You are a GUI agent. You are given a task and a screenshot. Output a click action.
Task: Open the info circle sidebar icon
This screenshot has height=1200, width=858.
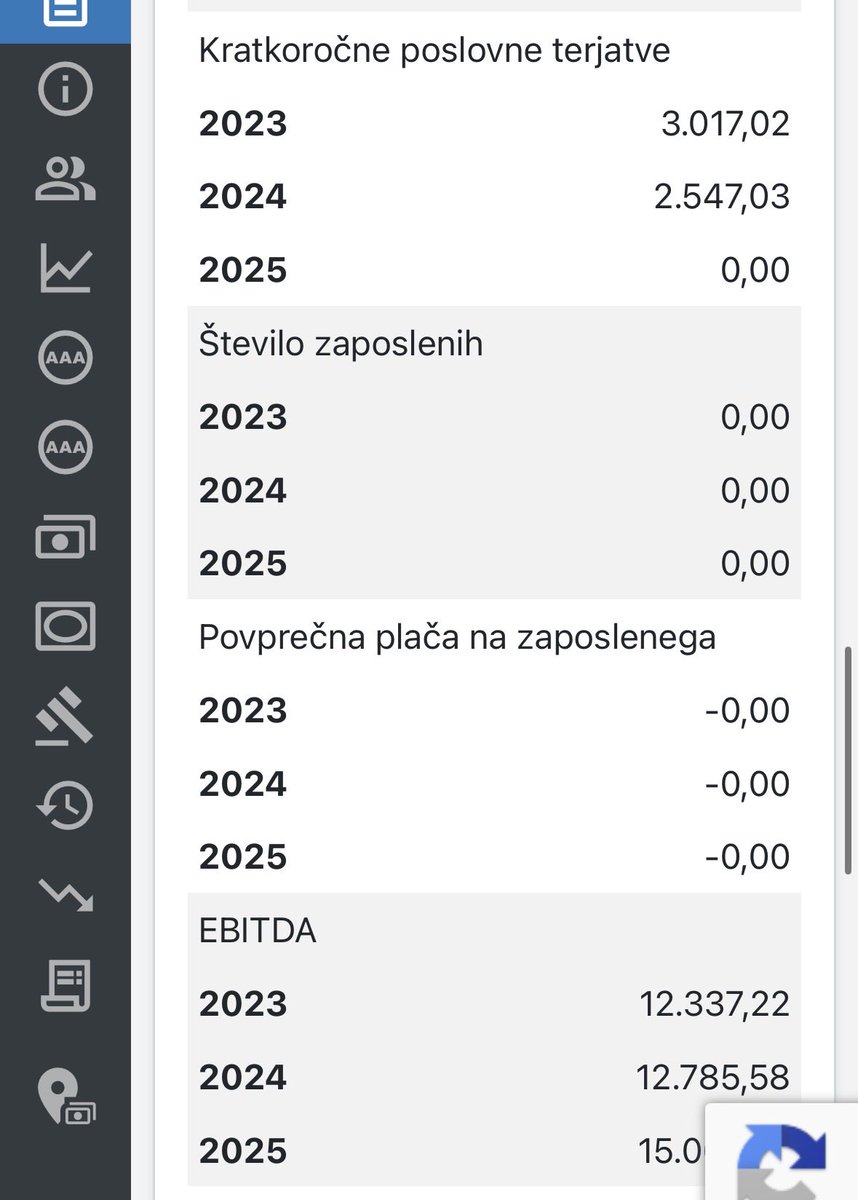(65, 90)
